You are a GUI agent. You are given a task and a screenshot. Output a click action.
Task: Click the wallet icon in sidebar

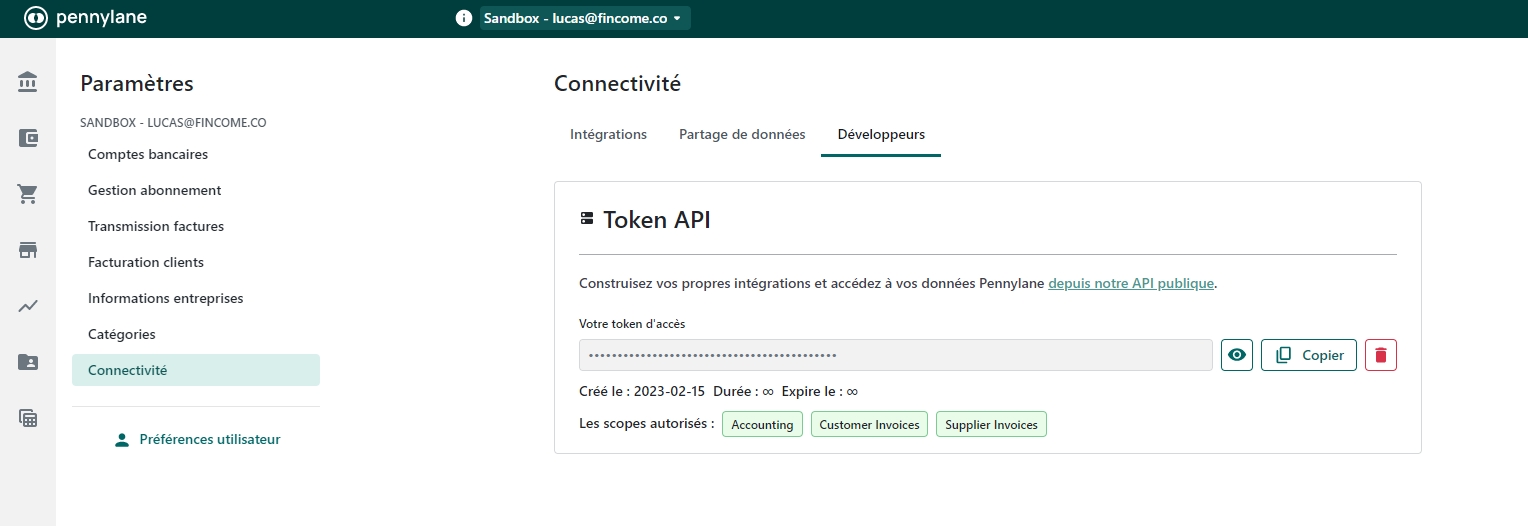pyautogui.click(x=28, y=138)
